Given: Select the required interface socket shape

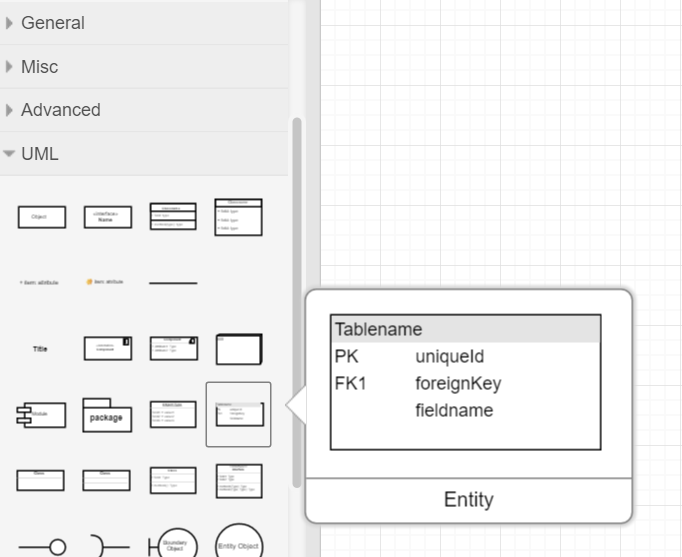Looking at the screenshot, I should coord(110,547).
